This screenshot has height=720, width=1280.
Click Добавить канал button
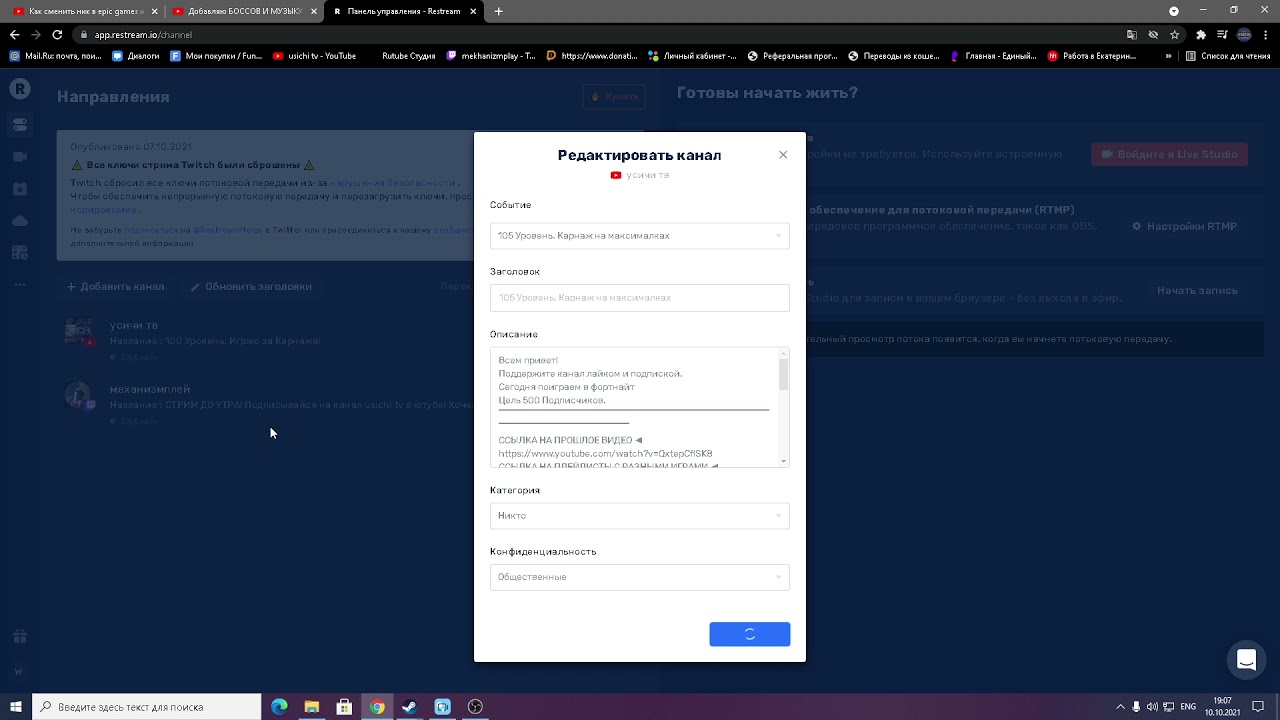pos(115,287)
